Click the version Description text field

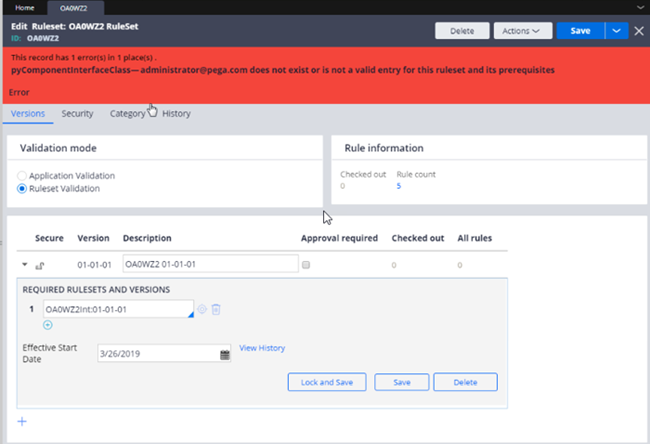click(x=210, y=264)
